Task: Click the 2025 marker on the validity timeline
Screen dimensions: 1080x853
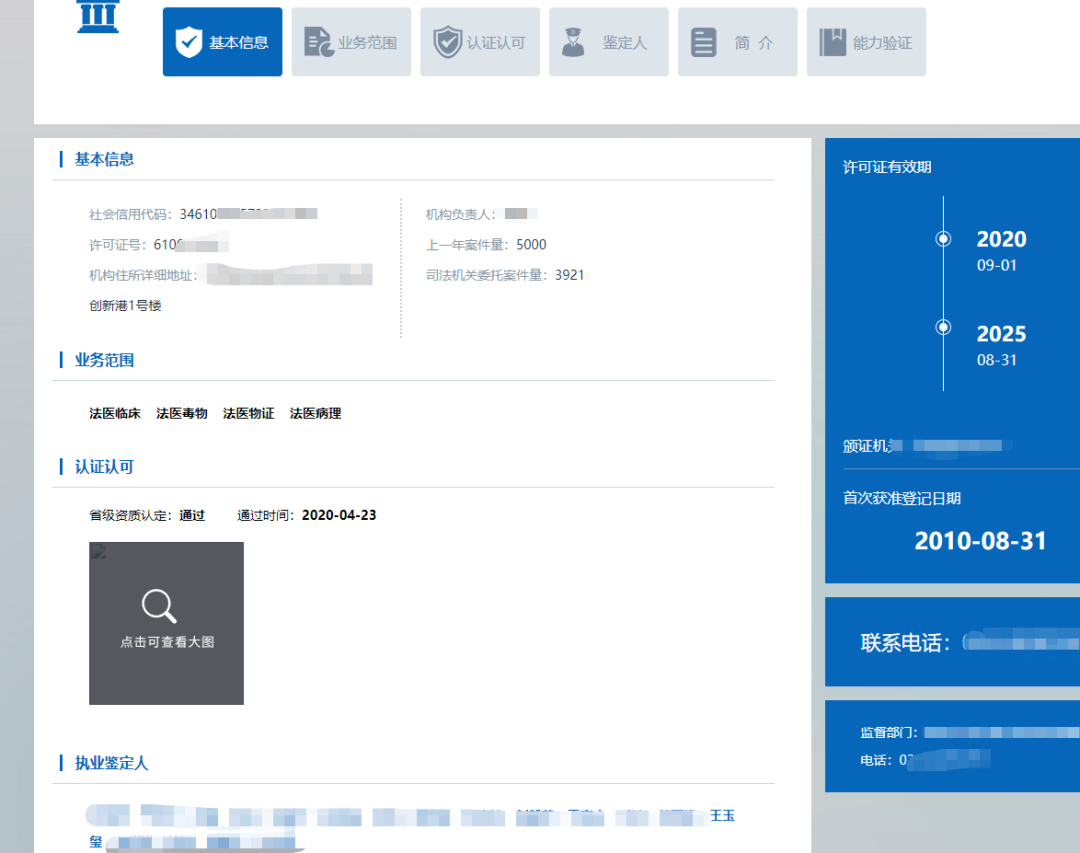Action: pos(943,326)
